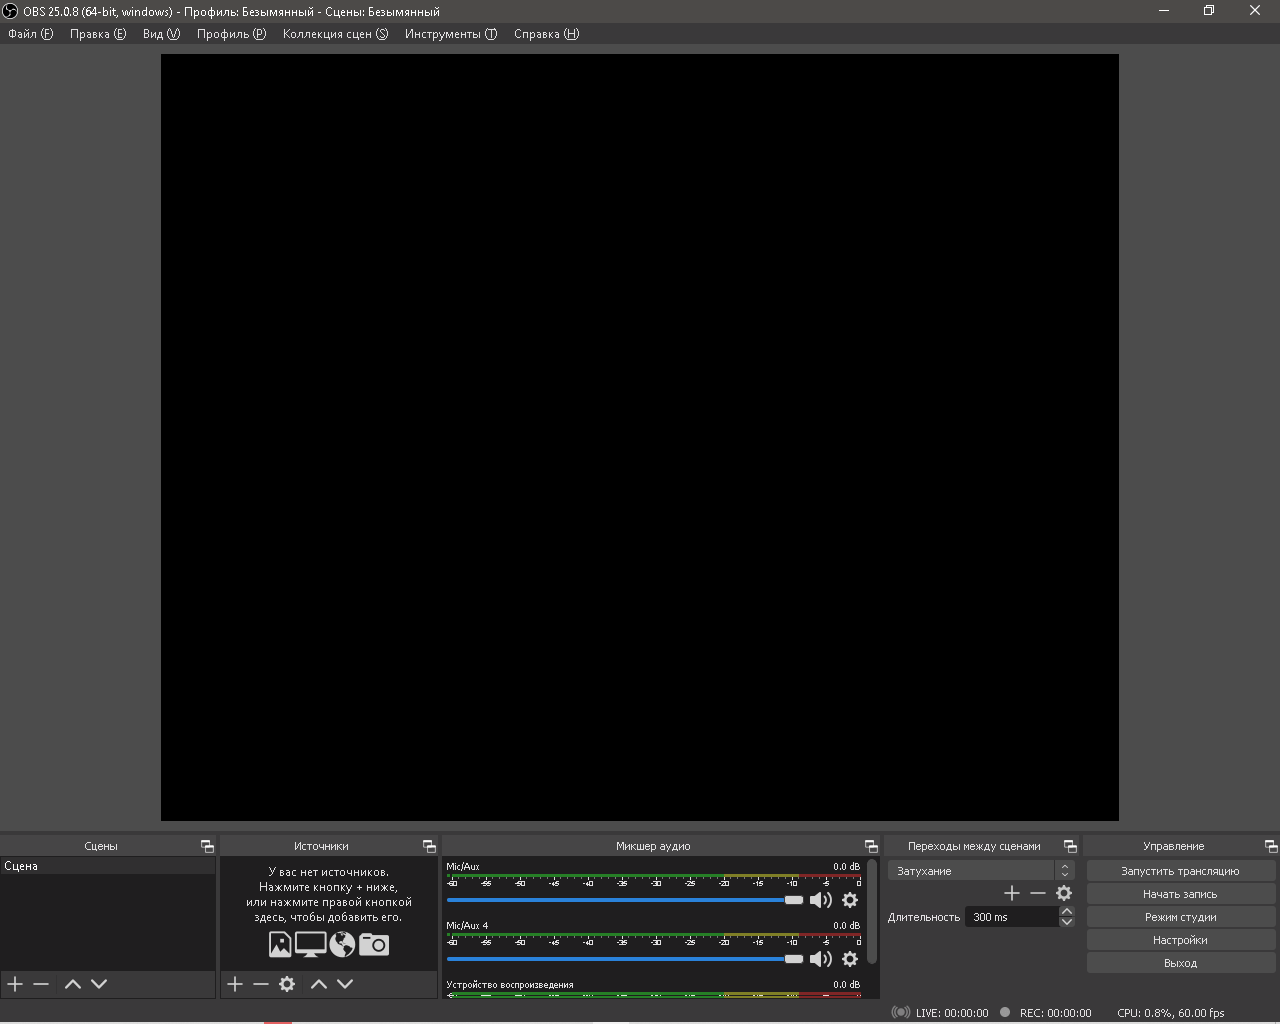
Task: Open the Вид menu
Action: [x=161, y=34]
